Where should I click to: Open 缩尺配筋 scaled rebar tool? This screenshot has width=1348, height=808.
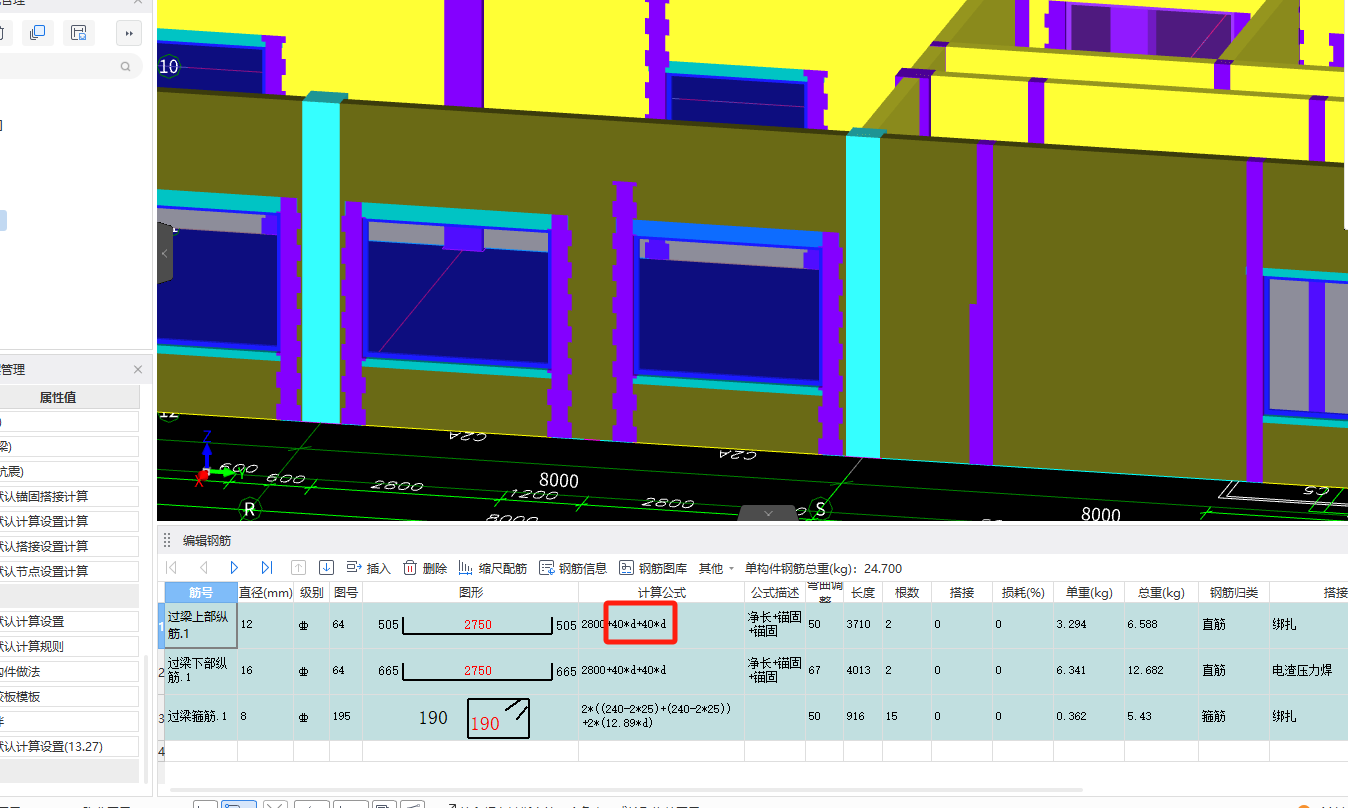click(x=493, y=568)
